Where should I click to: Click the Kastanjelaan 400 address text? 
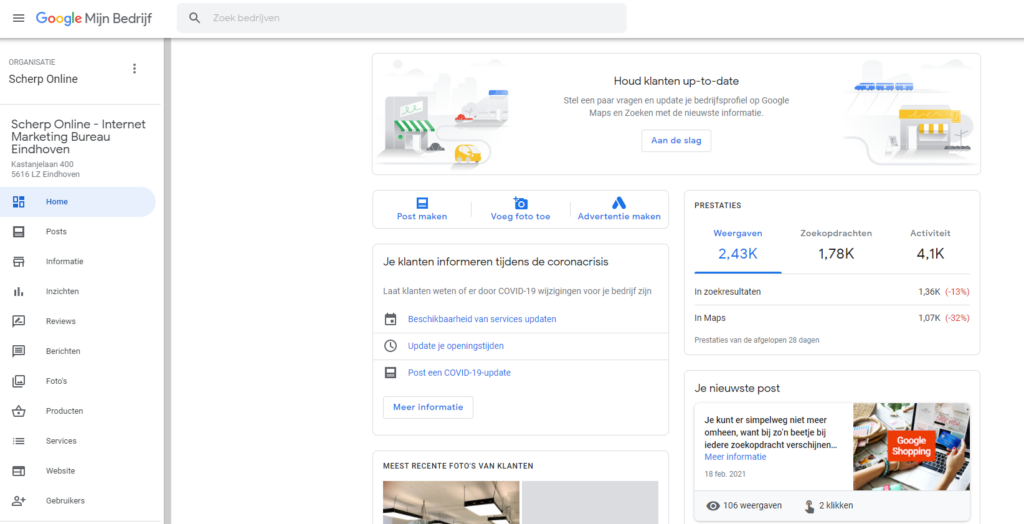42,164
